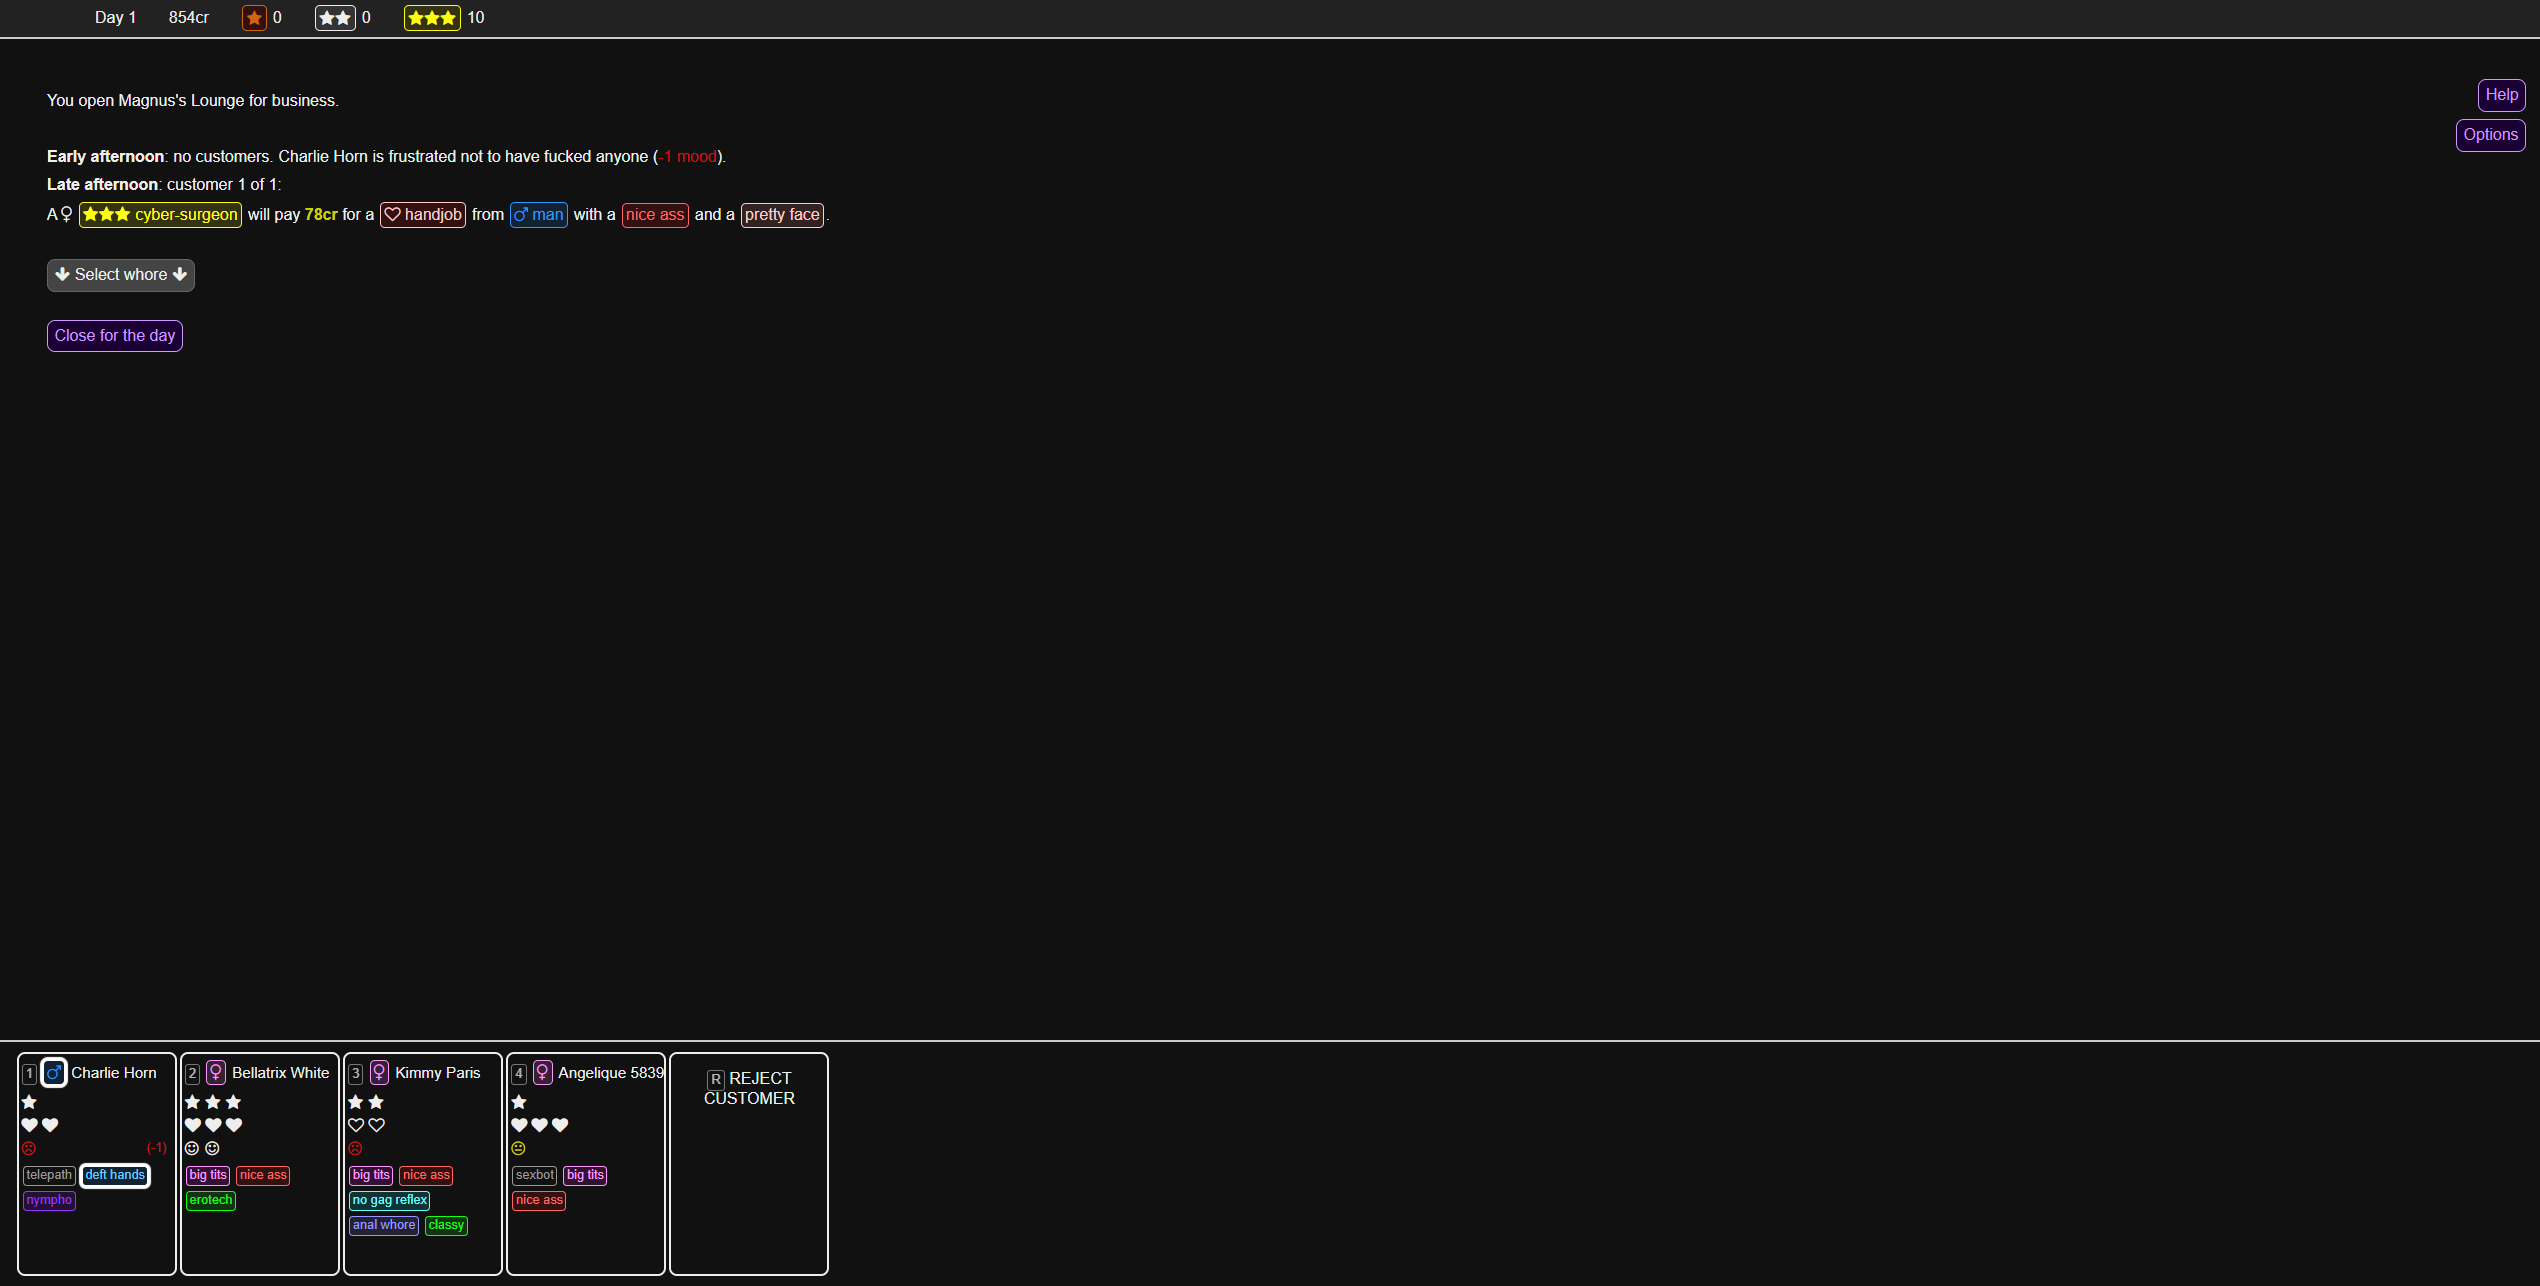
Task: Click Charlie Horn's nympho trait tag
Action: pos(49,1201)
